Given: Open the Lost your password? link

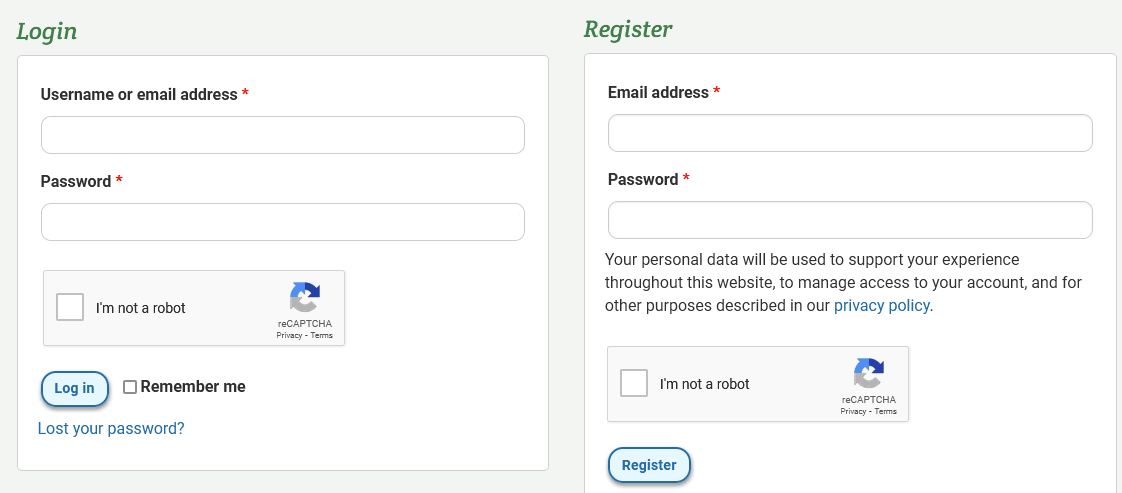Looking at the screenshot, I should tap(111, 429).
